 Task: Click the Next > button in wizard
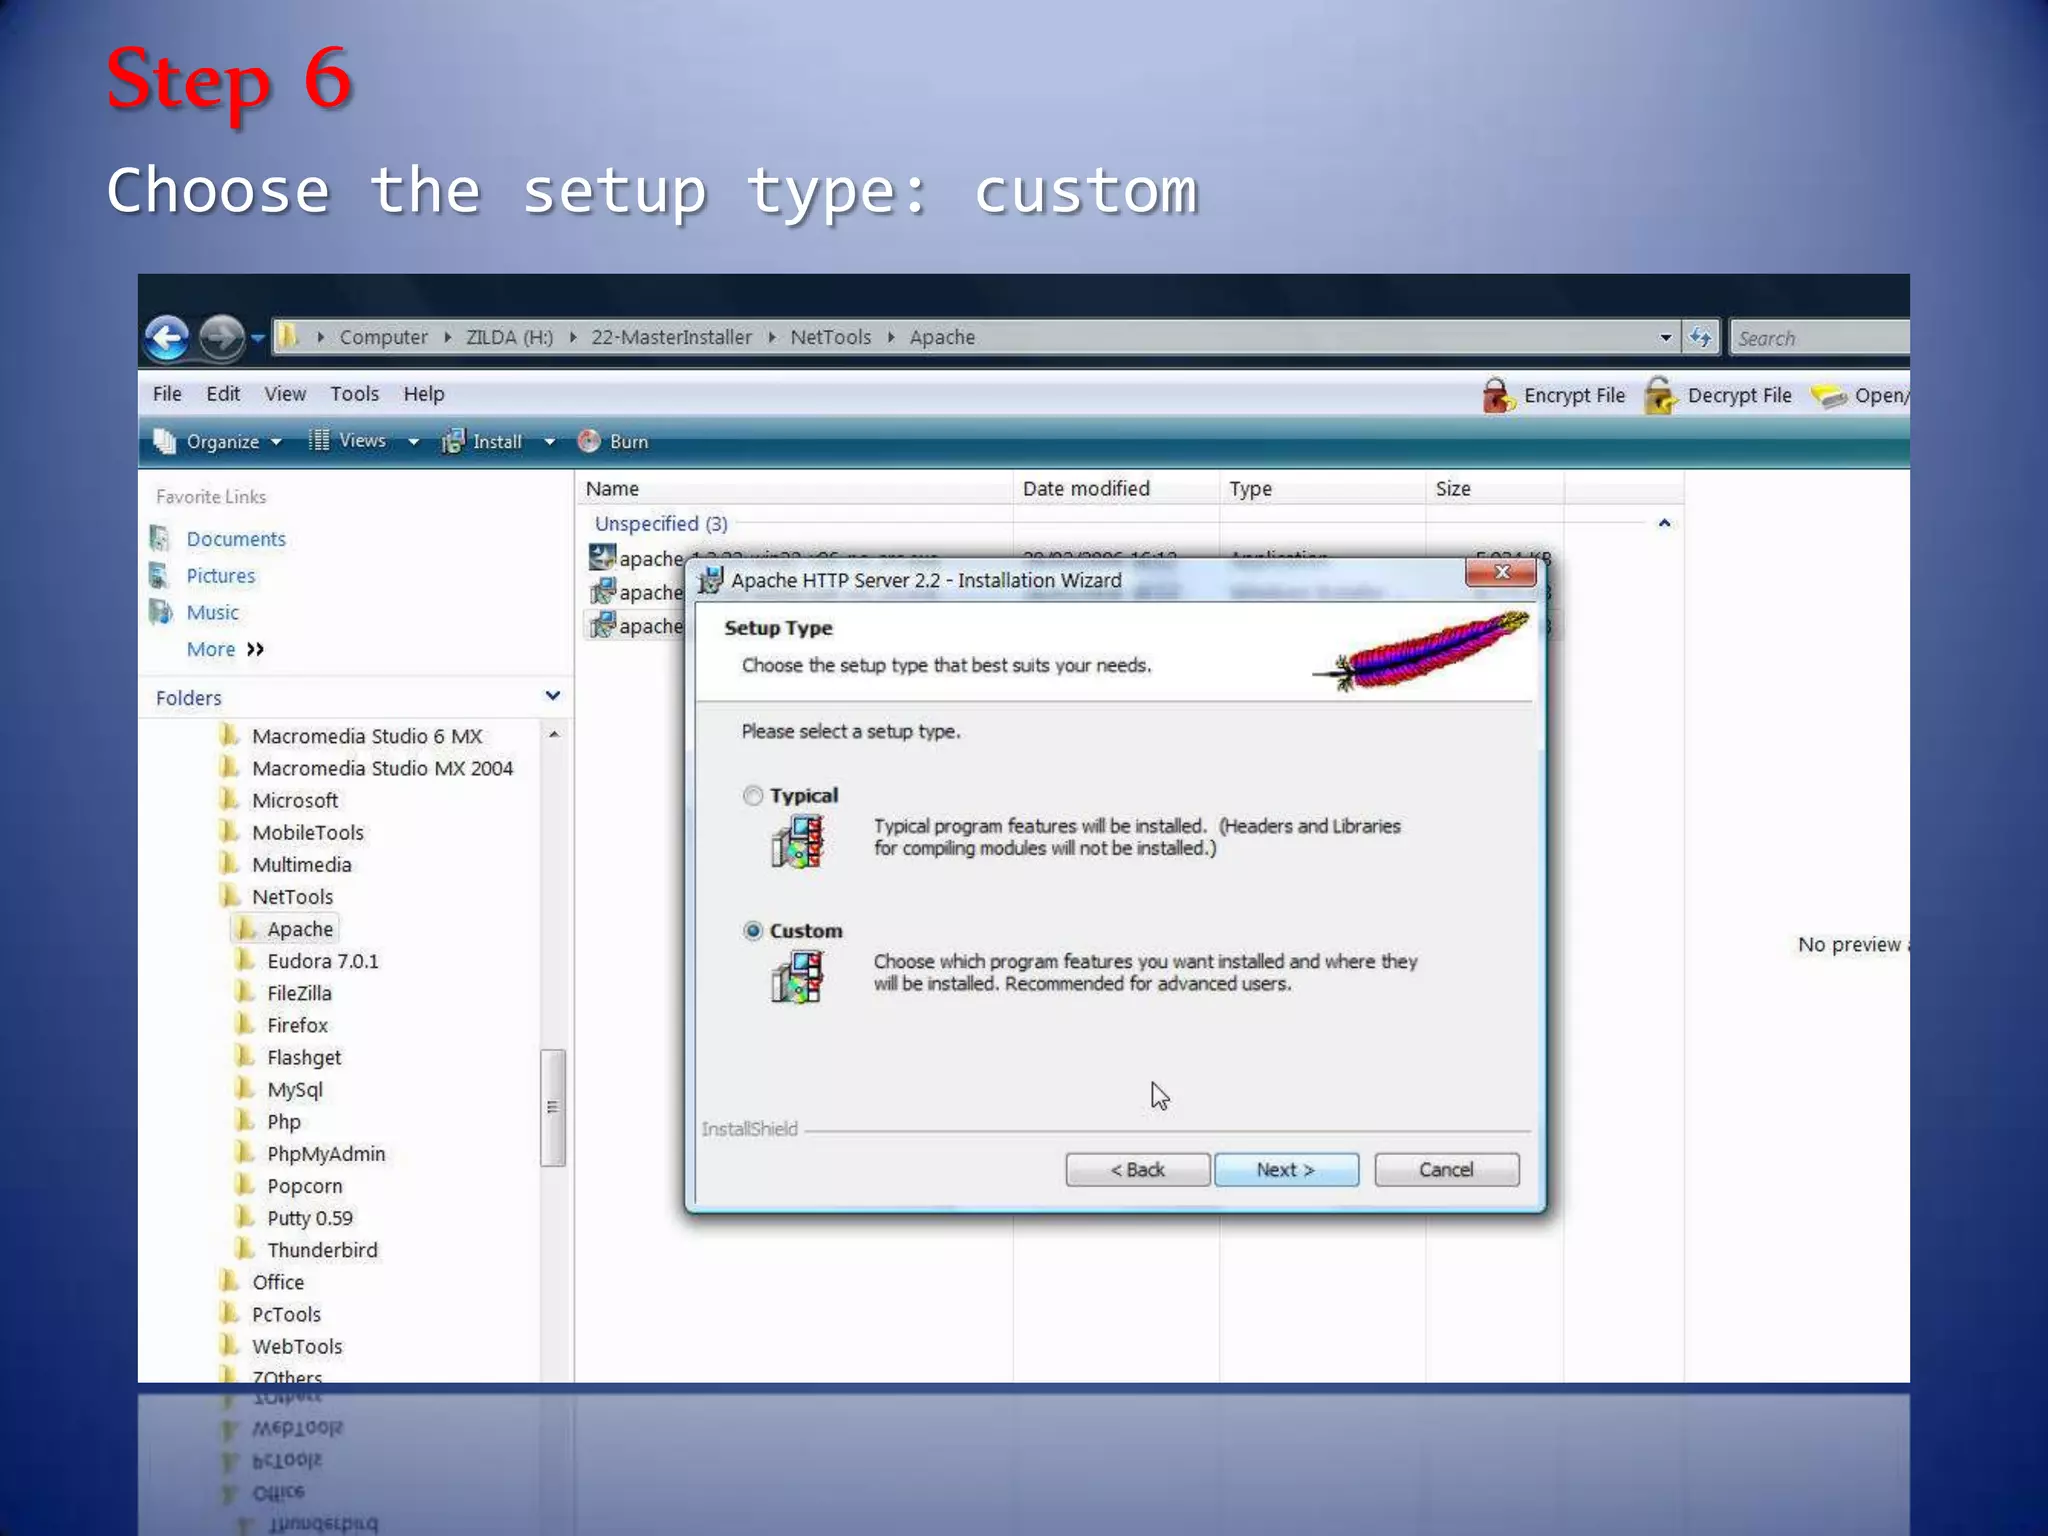(1286, 1170)
